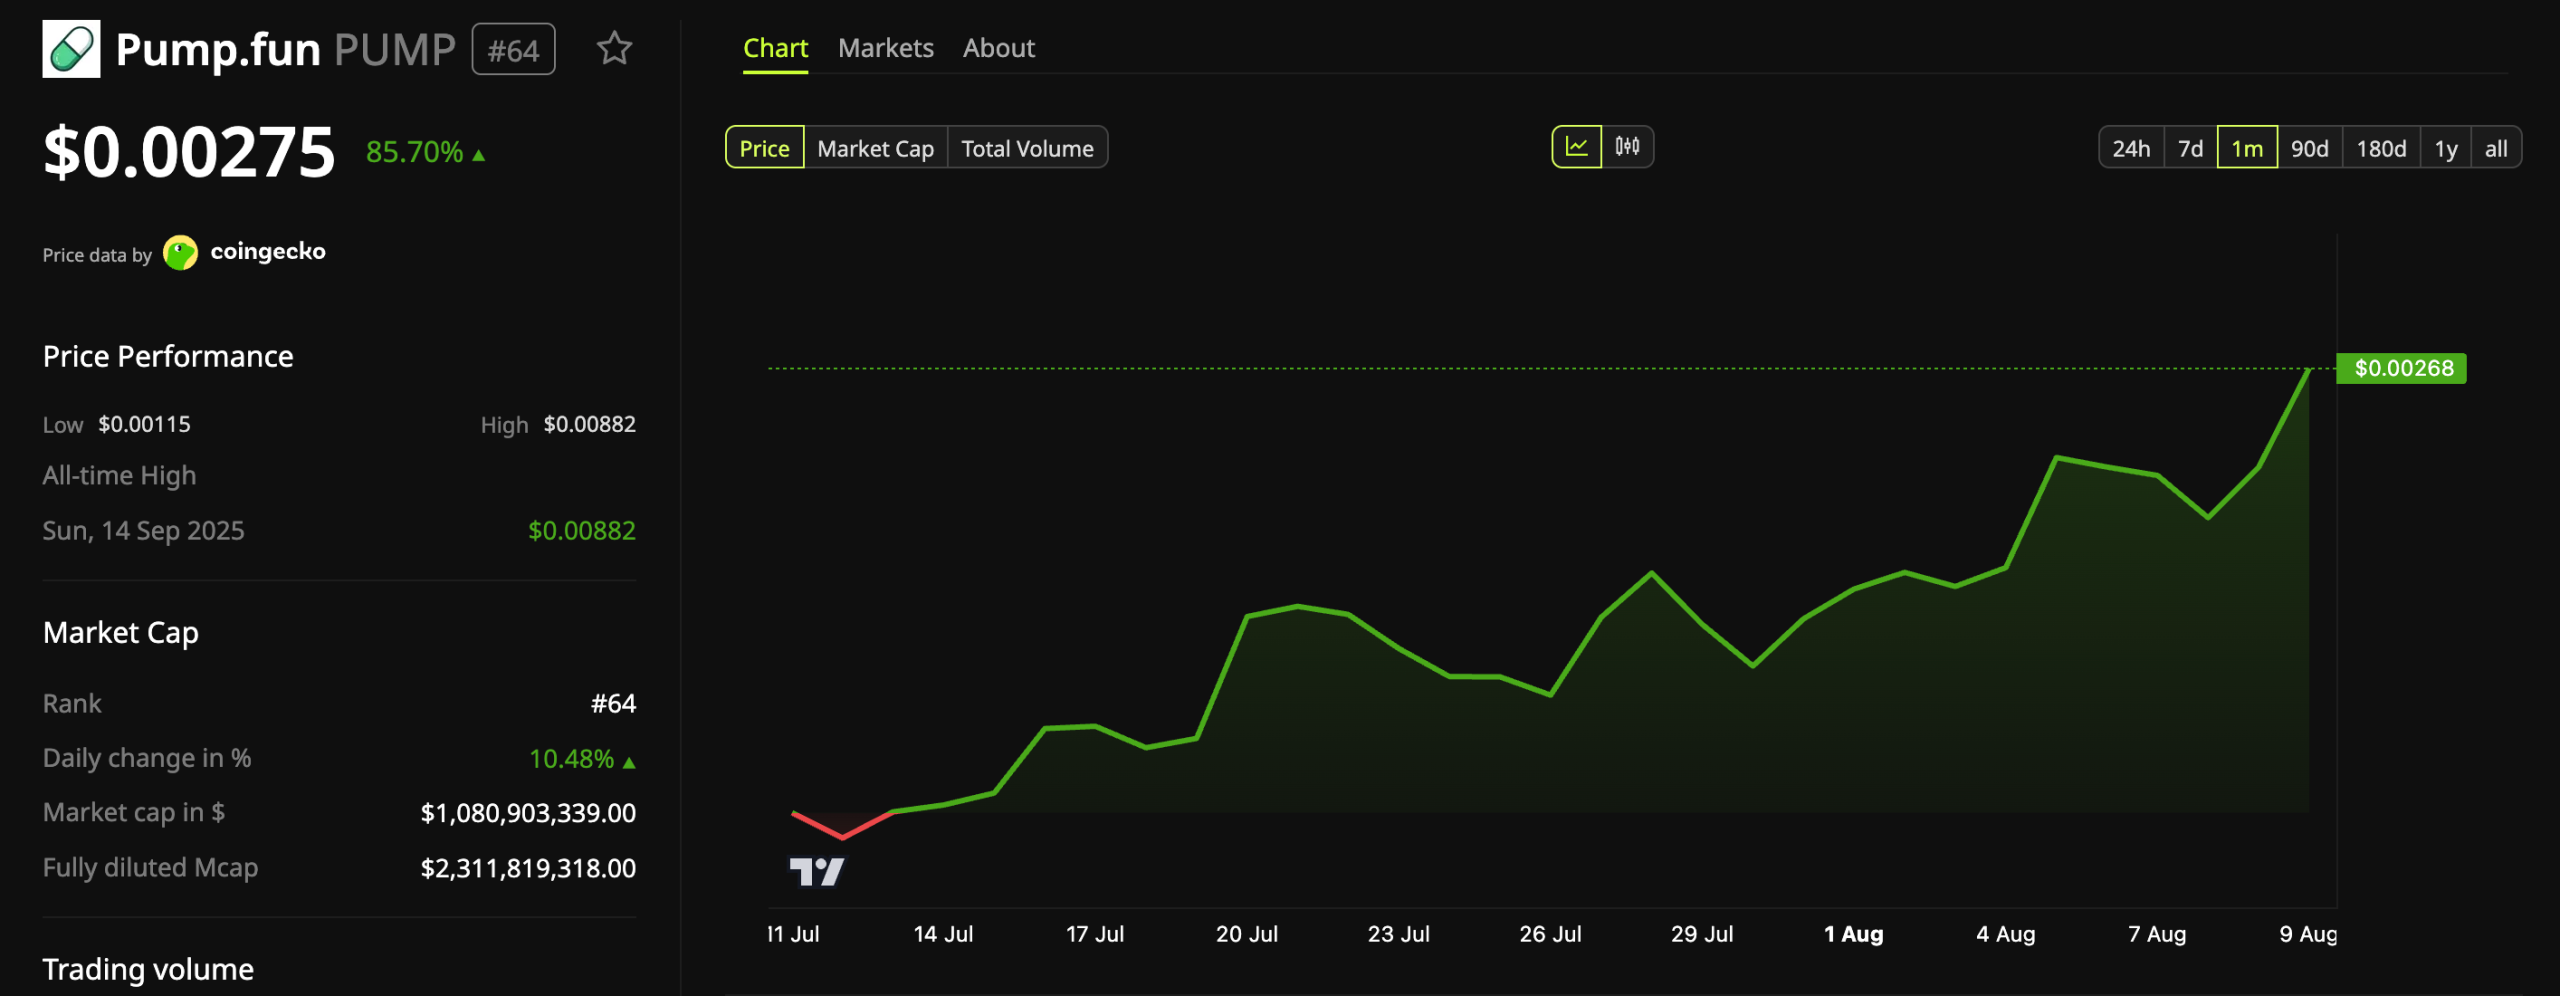Select the Market Cap chart mode
Image resolution: width=2560 pixels, height=996 pixels.
coord(876,148)
